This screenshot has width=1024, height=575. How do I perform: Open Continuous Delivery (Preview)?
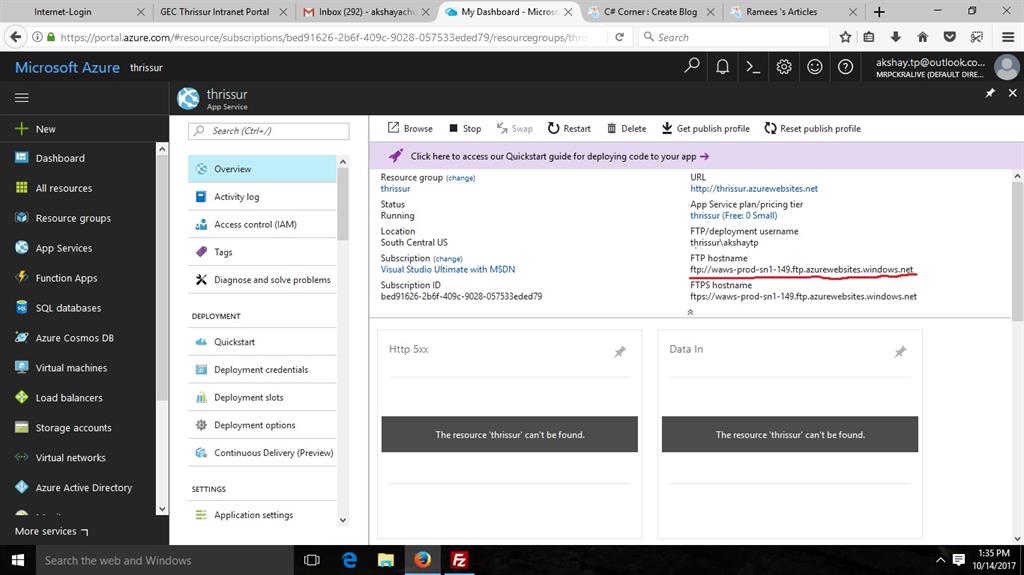click(262, 452)
